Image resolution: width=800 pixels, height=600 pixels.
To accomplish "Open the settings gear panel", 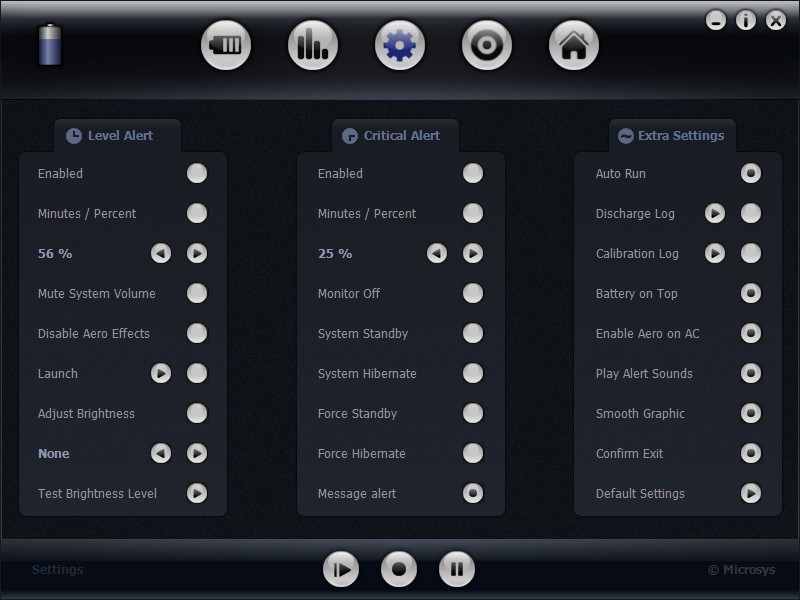I will coord(400,44).
